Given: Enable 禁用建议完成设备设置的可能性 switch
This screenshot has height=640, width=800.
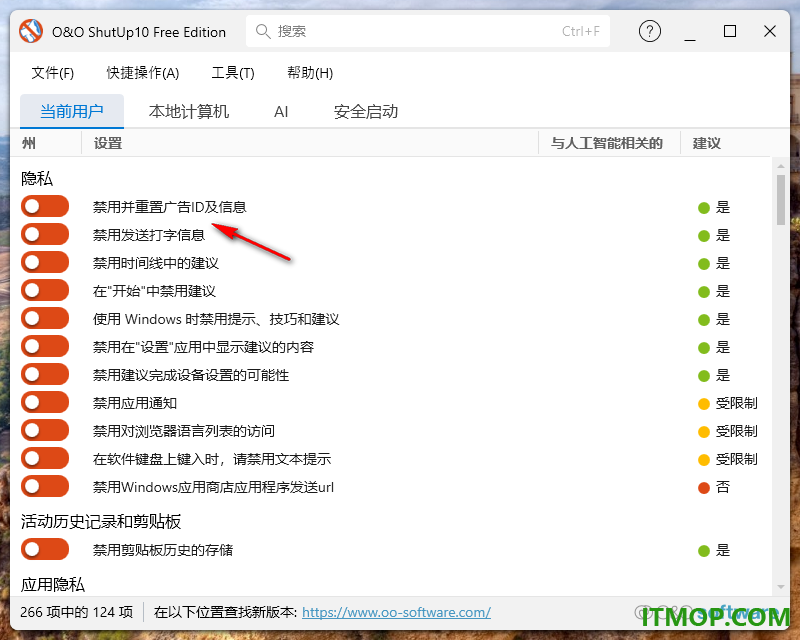Looking at the screenshot, I should tap(45, 375).
